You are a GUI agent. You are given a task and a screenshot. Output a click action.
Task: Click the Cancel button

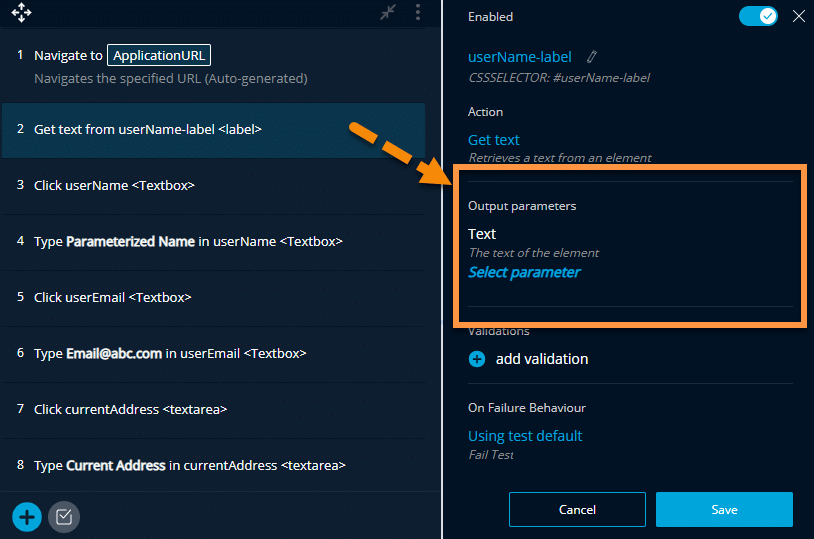(x=577, y=509)
